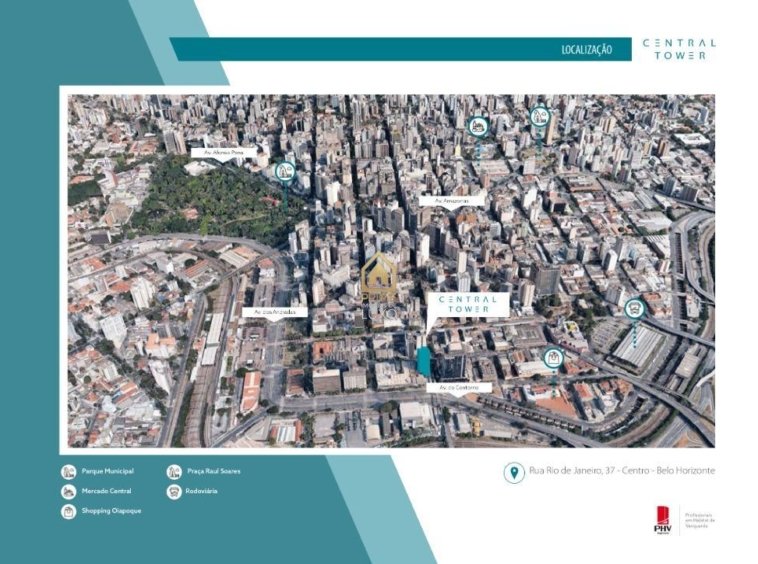This screenshot has width=758, height=564.
Task: Click the Av. do Contorno street label
Action: [x=452, y=387]
